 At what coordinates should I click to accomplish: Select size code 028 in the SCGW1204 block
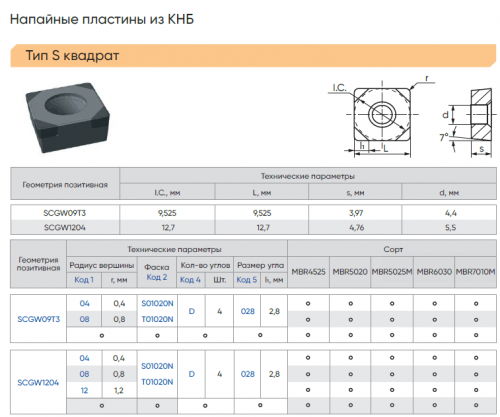[248, 374]
